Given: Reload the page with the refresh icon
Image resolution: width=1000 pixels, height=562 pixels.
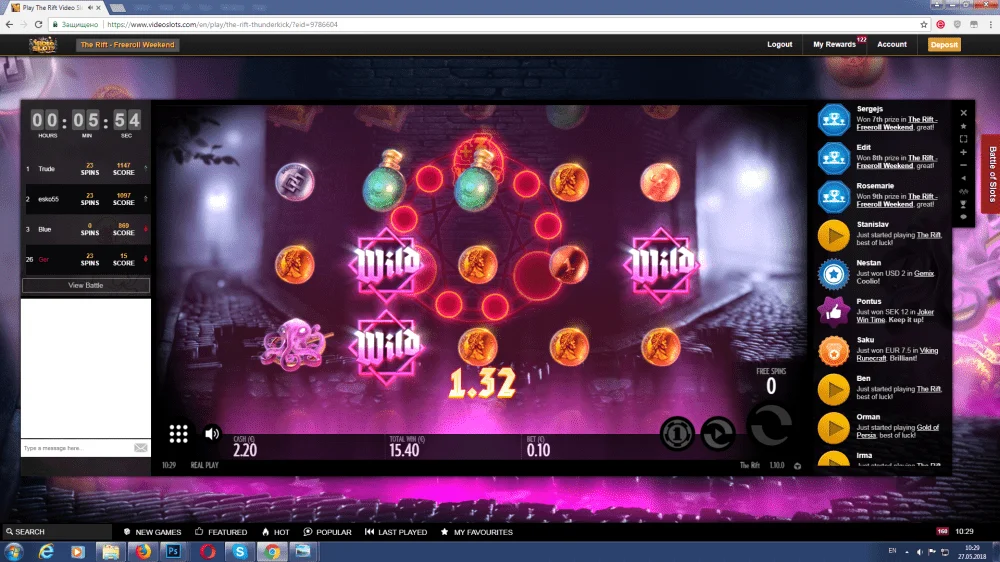Looking at the screenshot, I should 38,24.
